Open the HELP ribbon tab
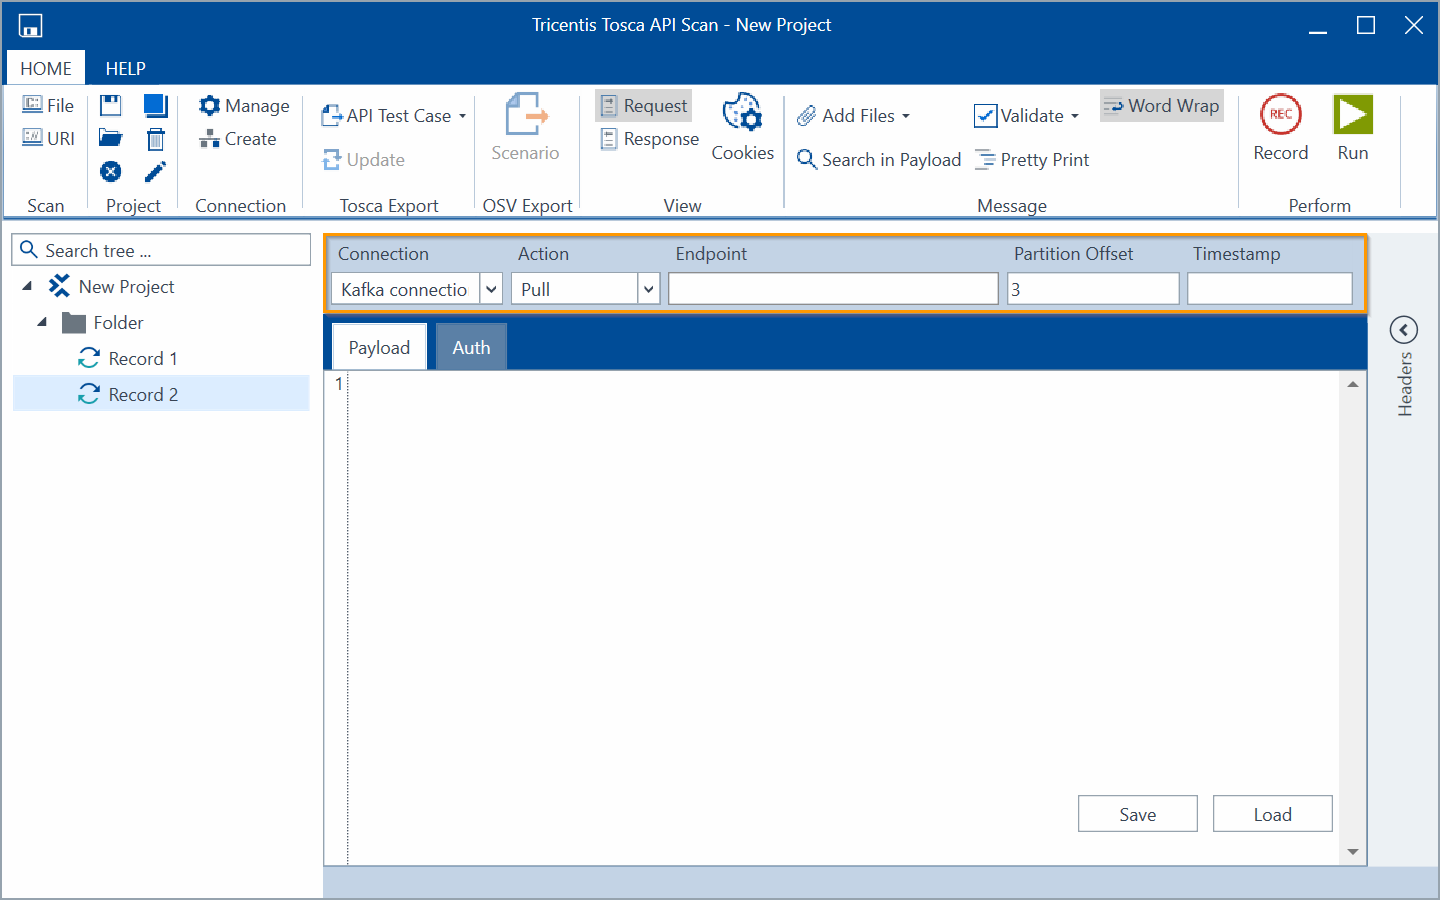This screenshot has width=1440, height=900. point(126,68)
